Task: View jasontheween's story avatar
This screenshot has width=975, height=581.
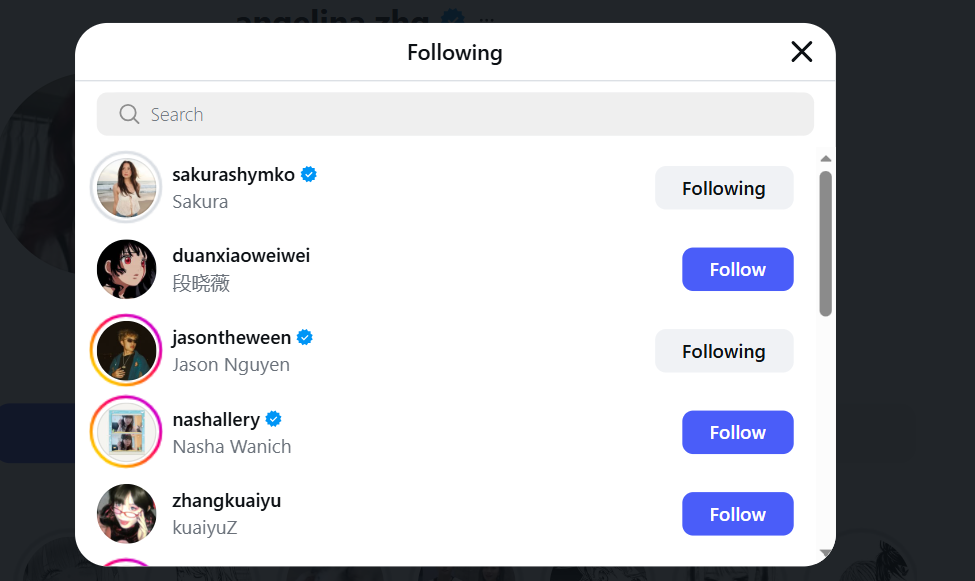Action: coord(126,350)
